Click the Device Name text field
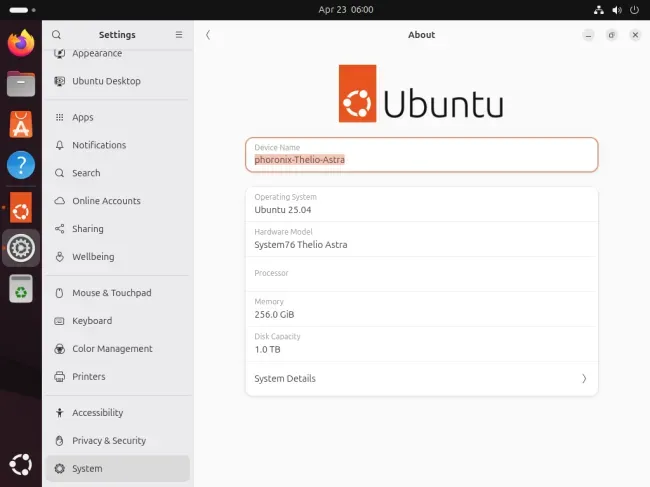Image resolution: width=650 pixels, height=487 pixels. (x=422, y=155)
